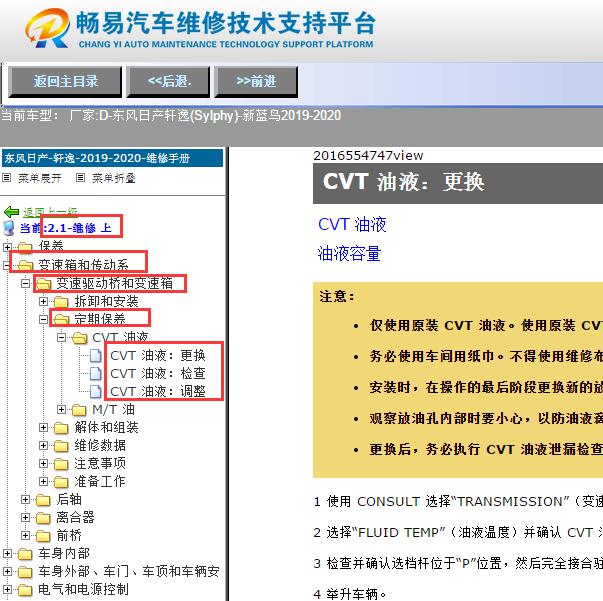Click document icon beside CVT 油液：调整
This screenshot has height=601, width=603.
96,391
